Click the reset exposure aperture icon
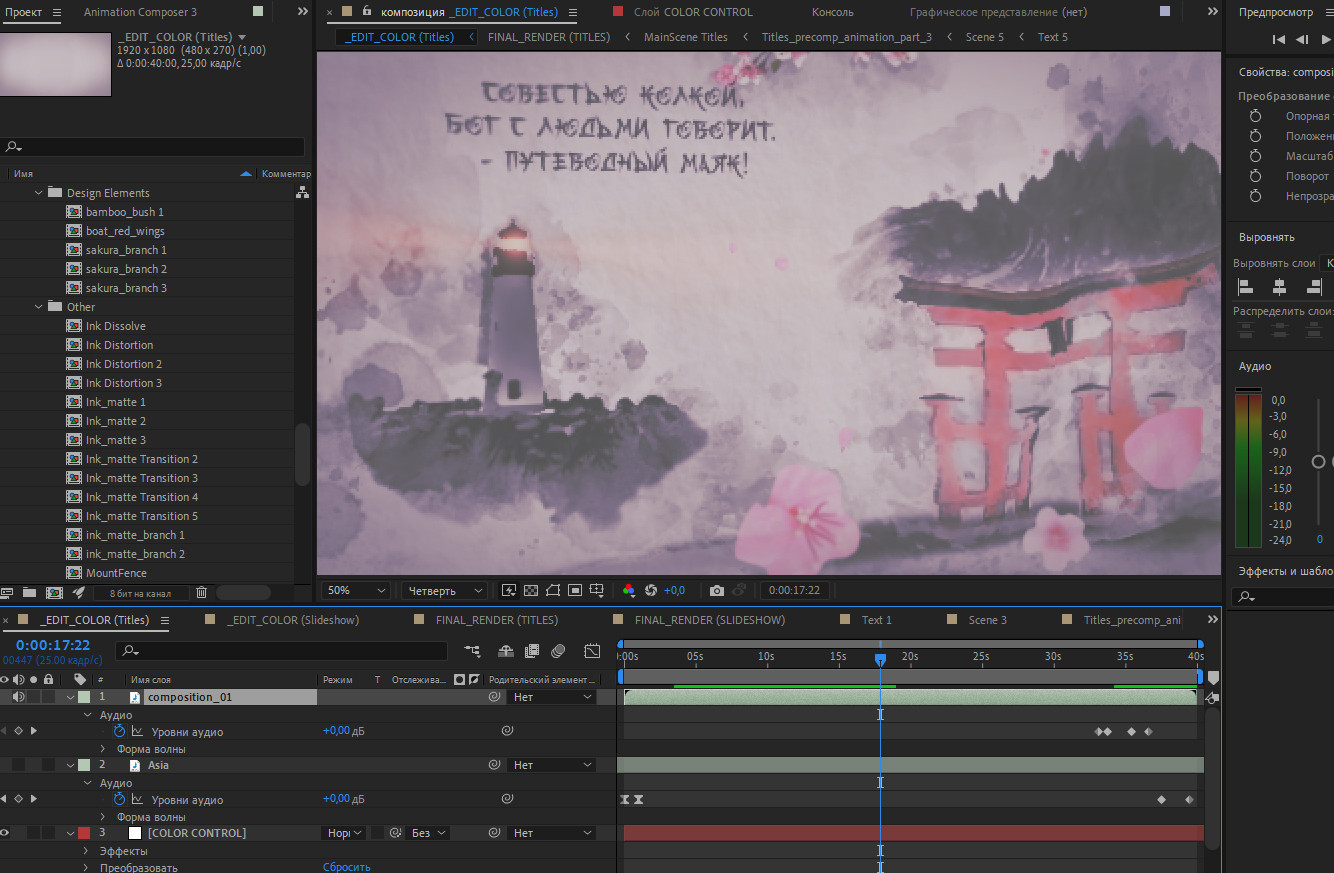The width and height of the screenshot is (1334, 873). (x=651, y=591)
